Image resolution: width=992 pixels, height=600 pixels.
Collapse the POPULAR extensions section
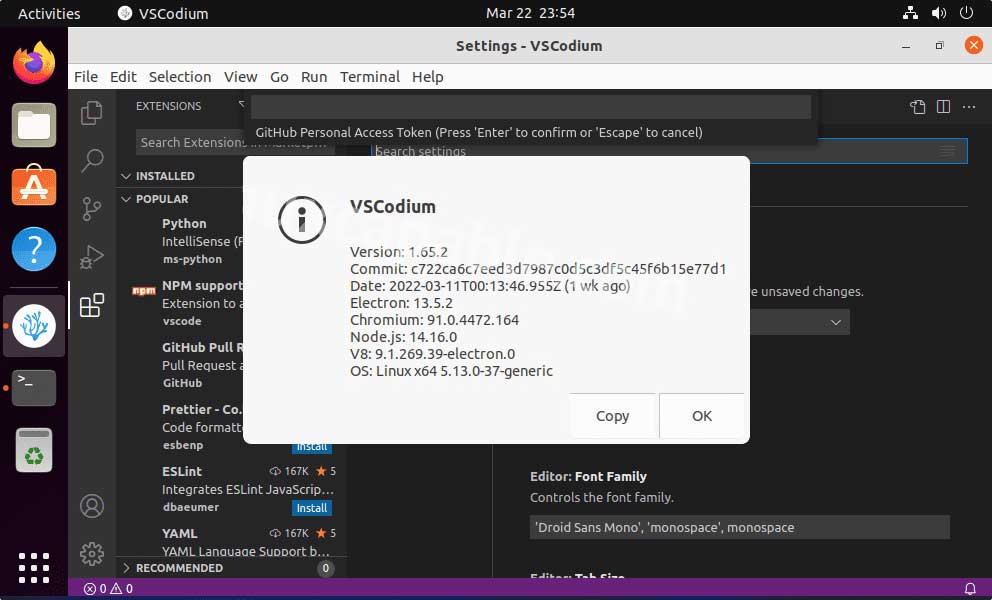pos(161,199)
